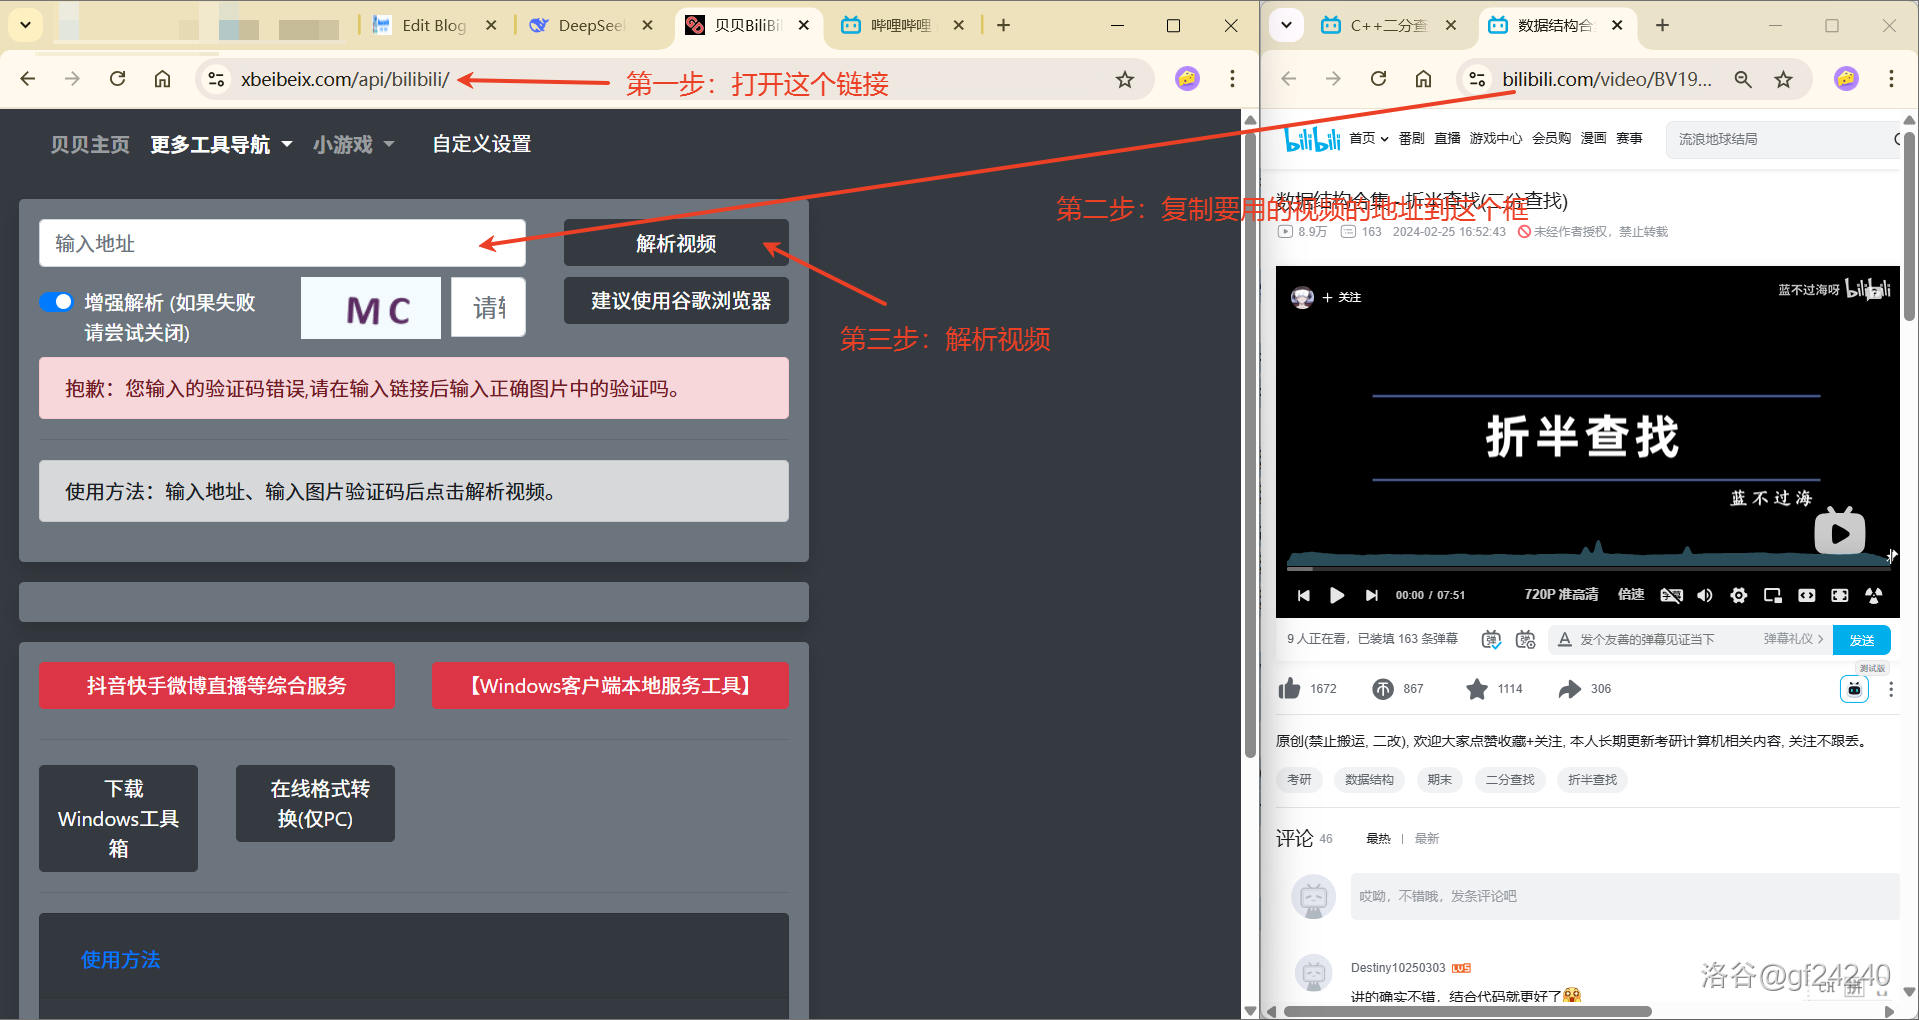1919x1020 pixels.
Task: Send the danmaku with 发送 button
Action: (1862, 640)
